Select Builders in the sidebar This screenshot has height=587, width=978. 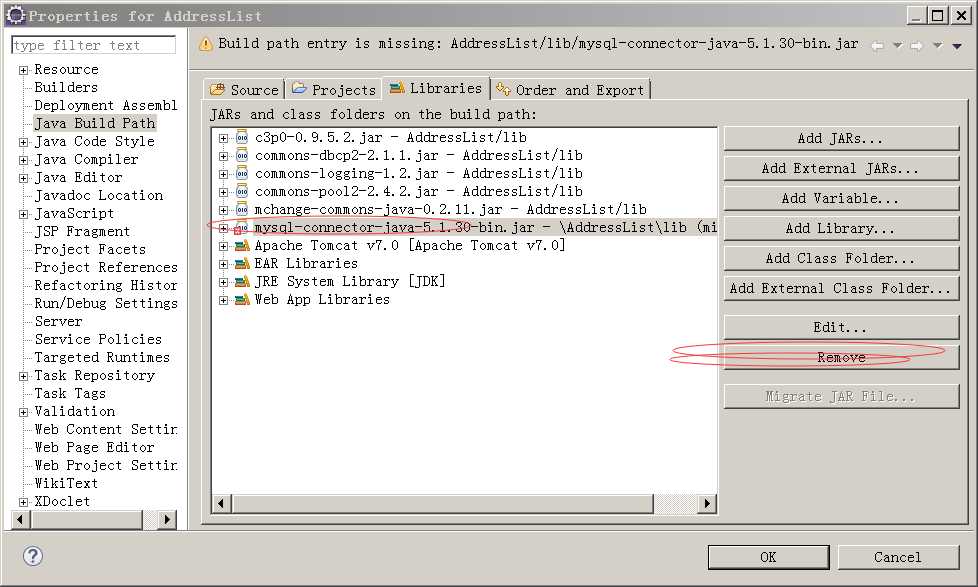[x=66, y=87]
